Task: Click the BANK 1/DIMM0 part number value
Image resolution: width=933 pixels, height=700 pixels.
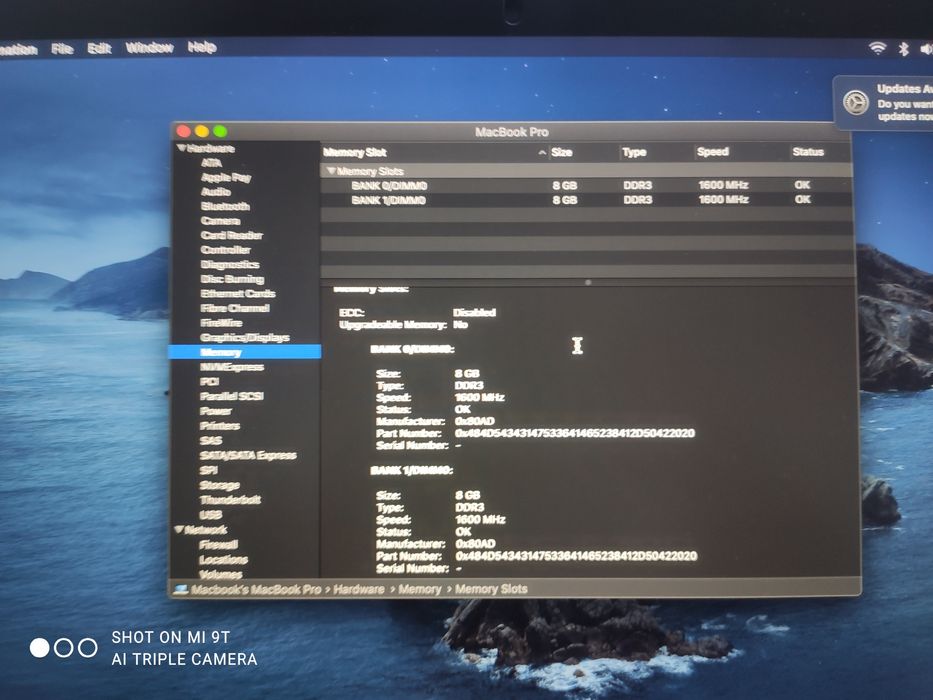Action: point(576,556)
